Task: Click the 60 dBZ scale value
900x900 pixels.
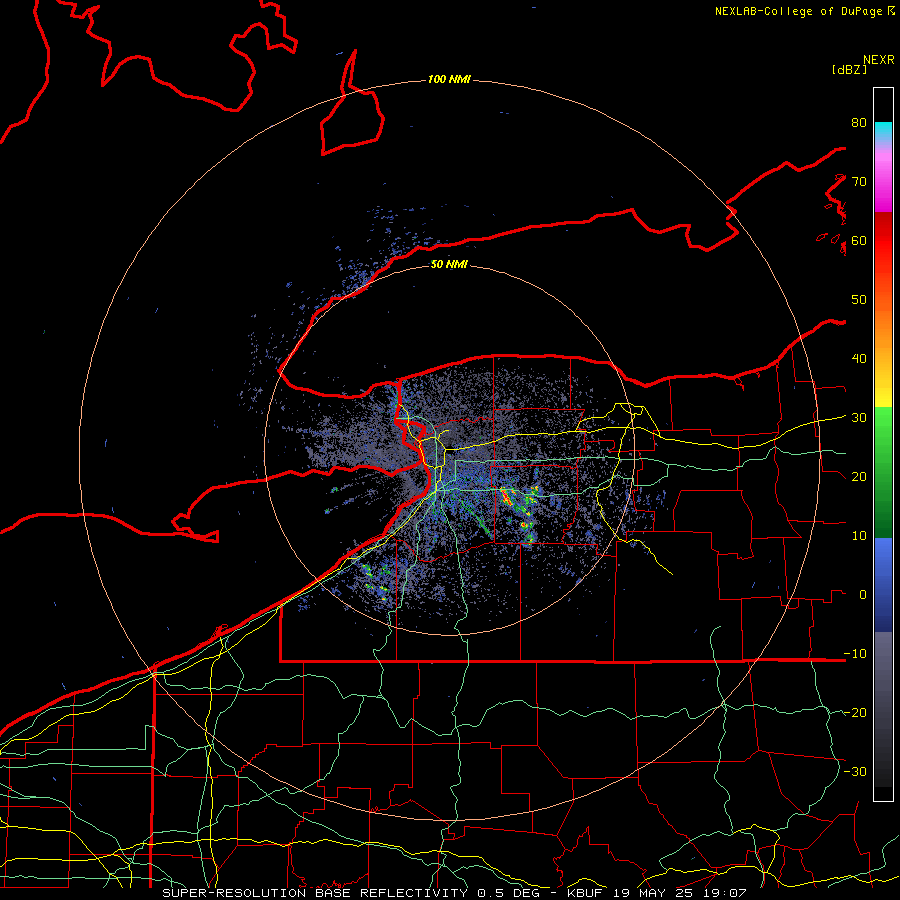Action: point(859,240)
